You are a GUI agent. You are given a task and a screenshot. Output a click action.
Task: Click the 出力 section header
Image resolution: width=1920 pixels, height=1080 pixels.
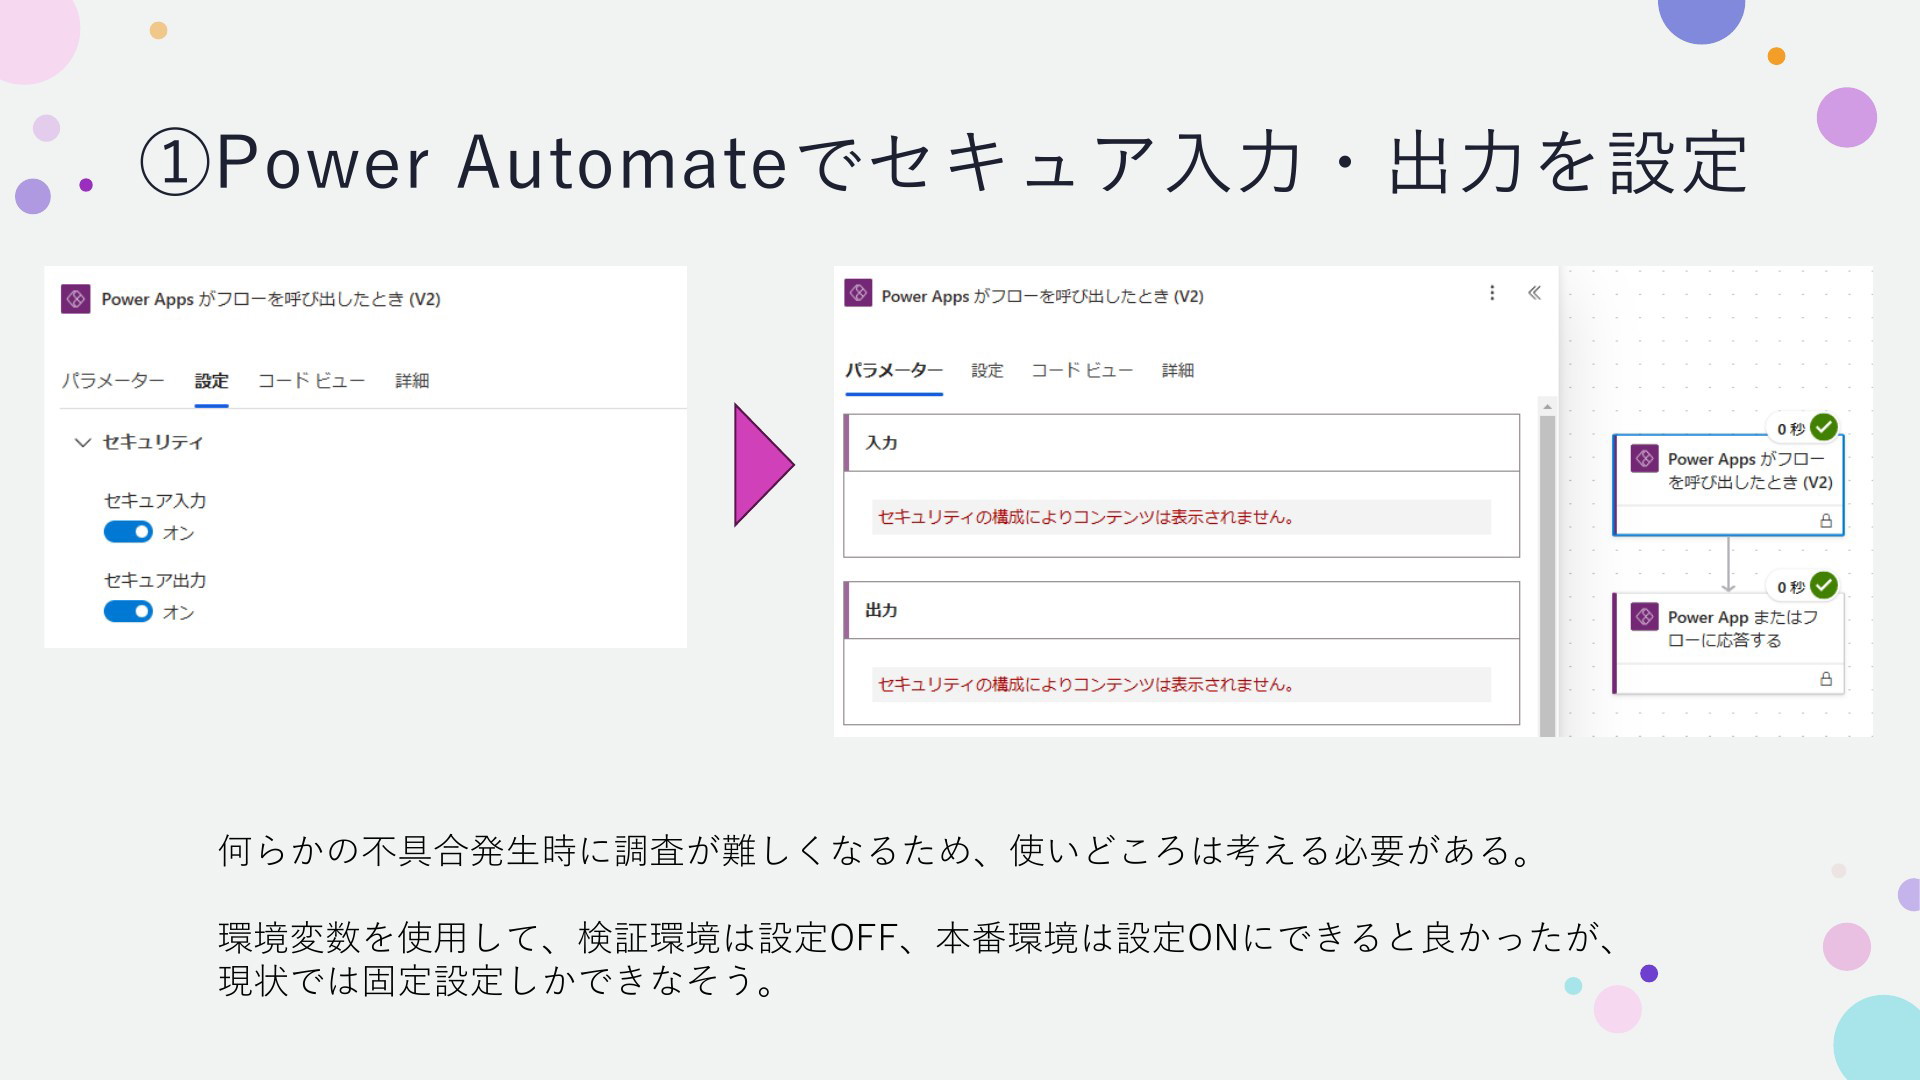point(1182,610)
